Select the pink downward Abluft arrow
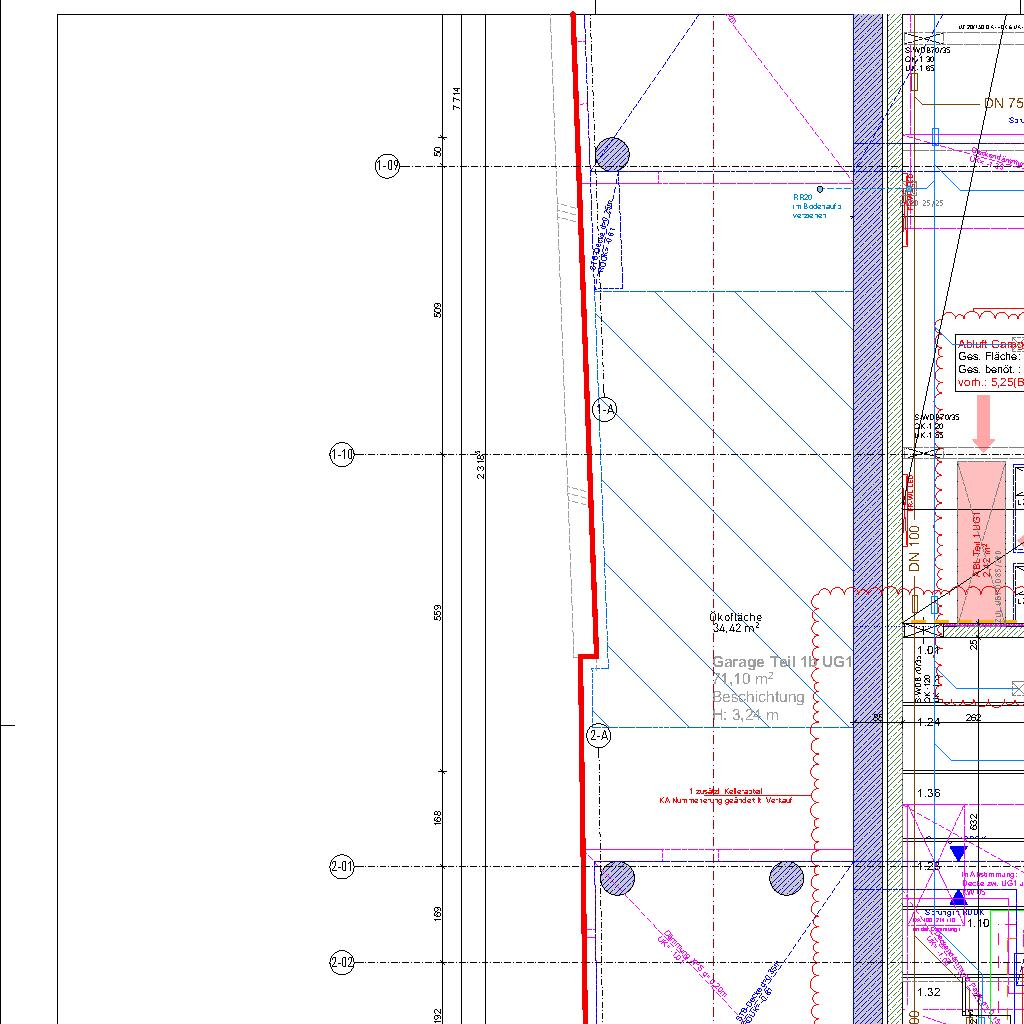Screen dimensions: 1024x1024 coord(983,422)
